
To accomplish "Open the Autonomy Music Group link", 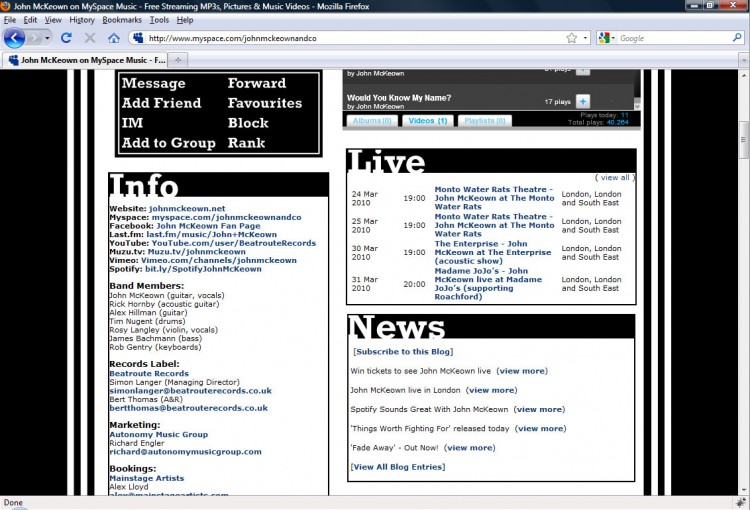I will point(158,434).
